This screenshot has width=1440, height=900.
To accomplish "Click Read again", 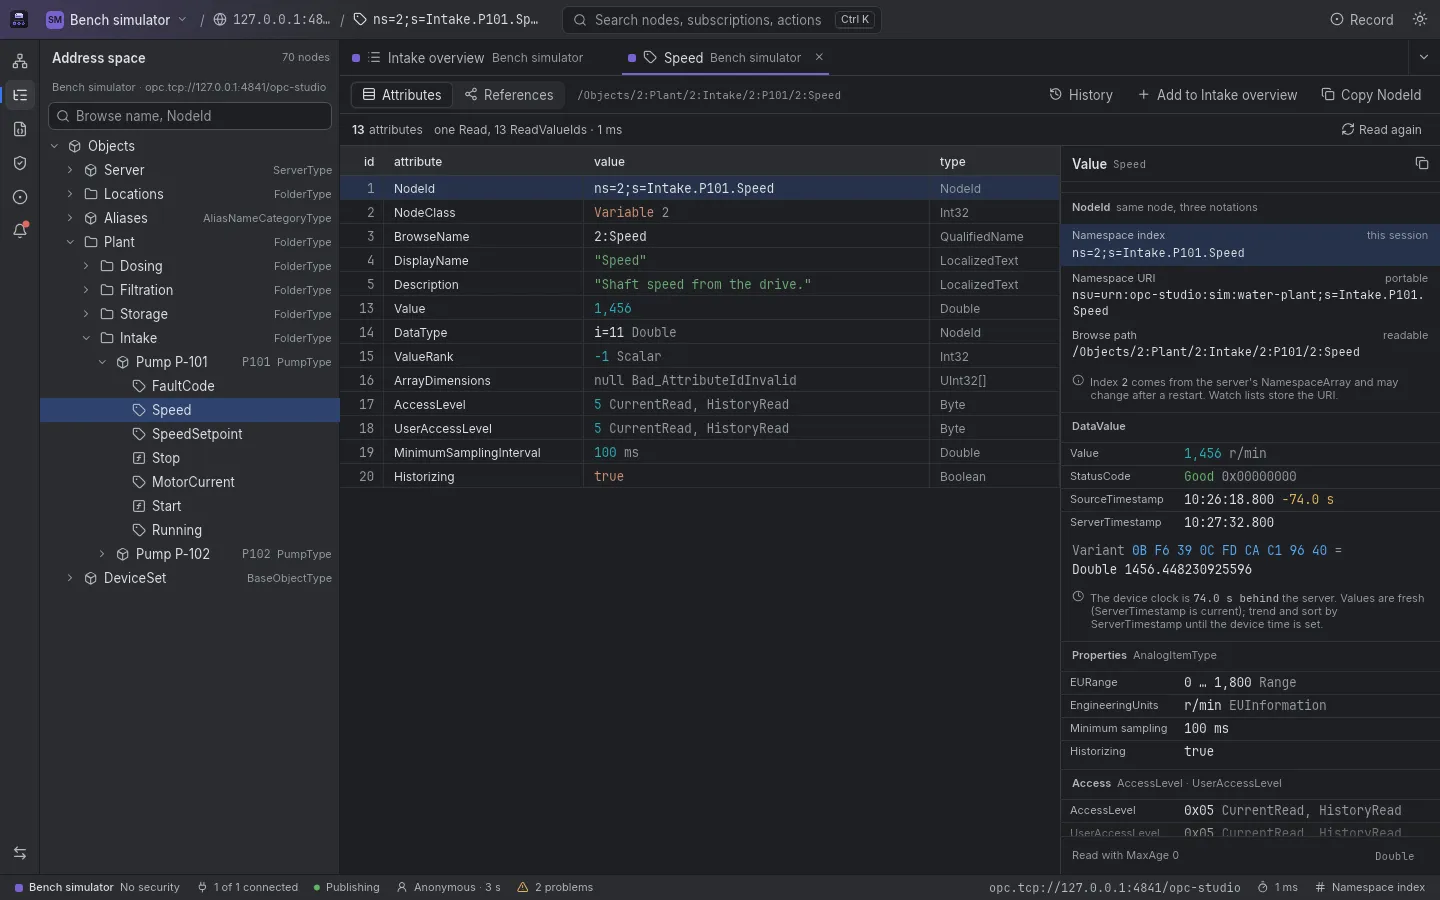I will coord(1381,130).
